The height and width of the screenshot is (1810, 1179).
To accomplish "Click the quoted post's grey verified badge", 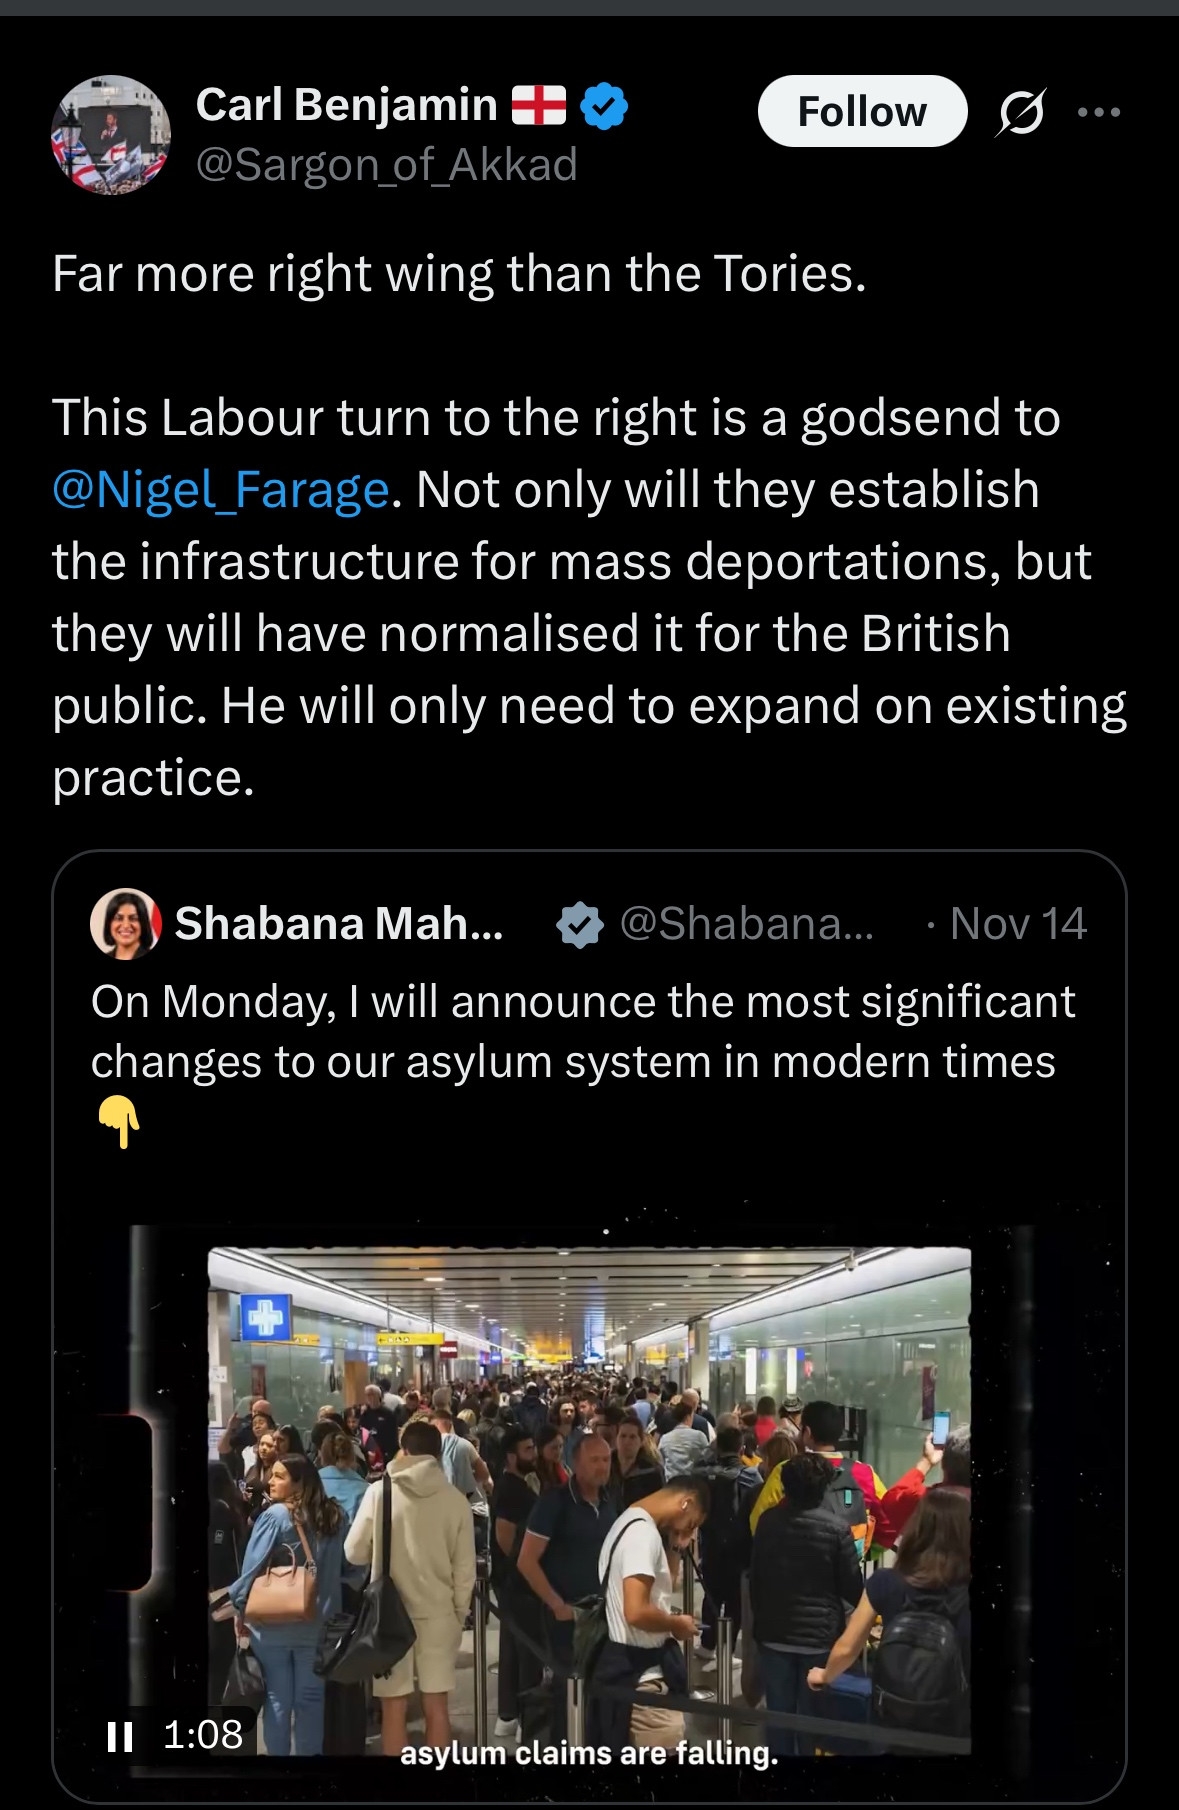I will coord(579,925).
